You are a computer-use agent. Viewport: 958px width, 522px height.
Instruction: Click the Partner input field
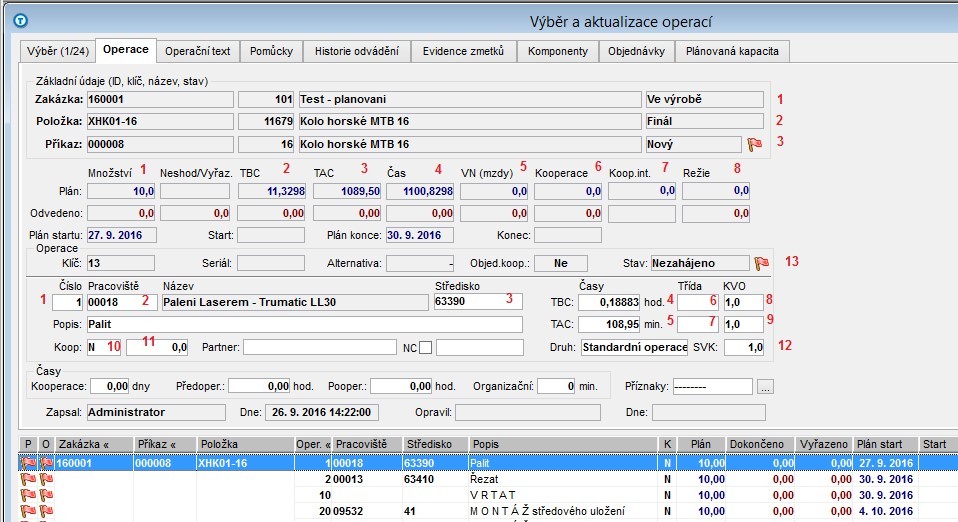320,348
